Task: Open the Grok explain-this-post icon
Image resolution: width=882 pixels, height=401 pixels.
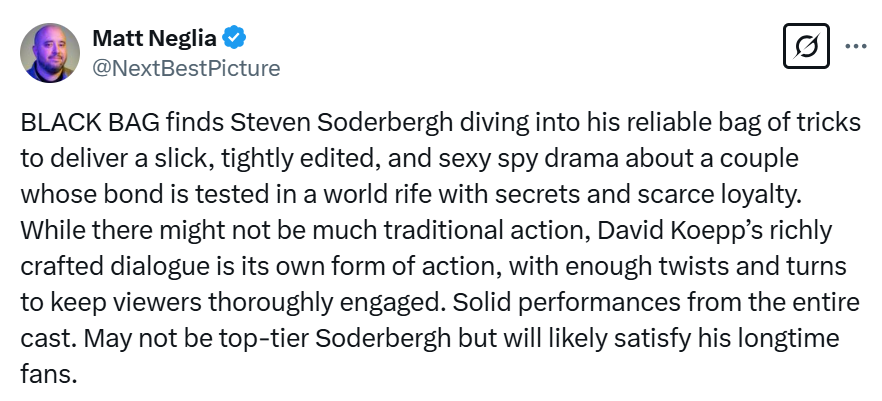Action: click(x=806, y=46)
